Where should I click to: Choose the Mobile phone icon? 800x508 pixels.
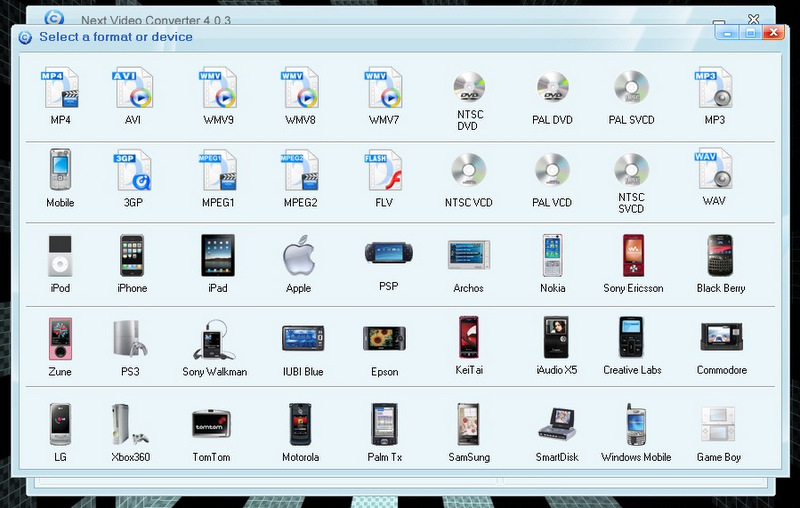pos(60,169)
